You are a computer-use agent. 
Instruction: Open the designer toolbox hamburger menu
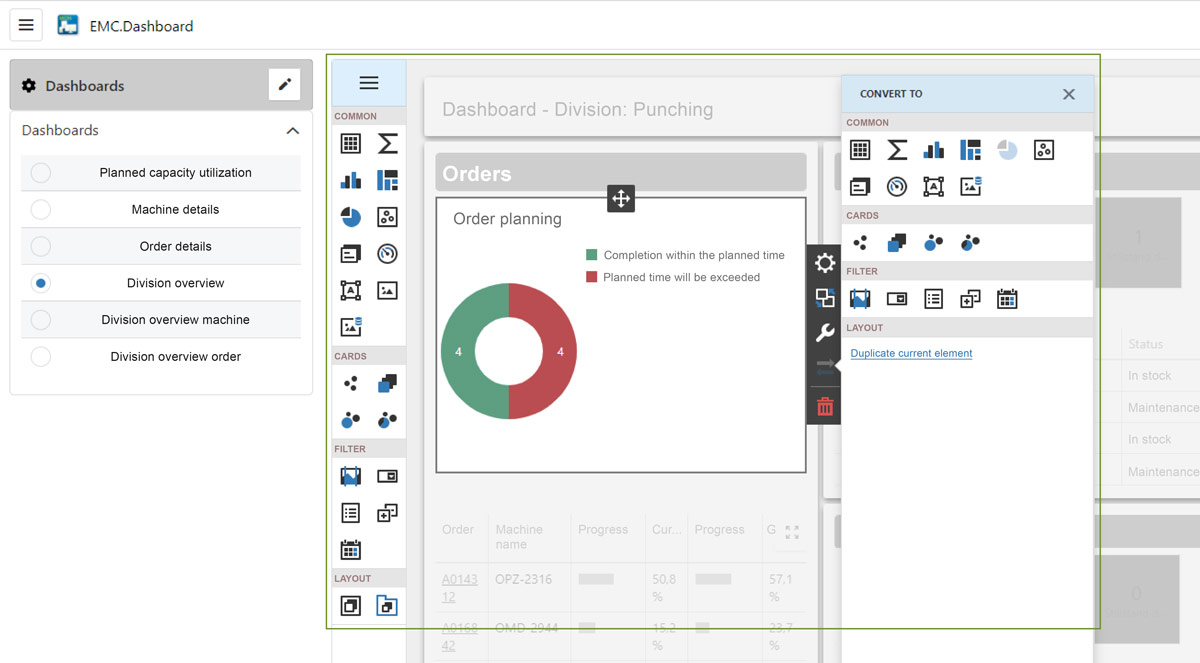[369, 83]
